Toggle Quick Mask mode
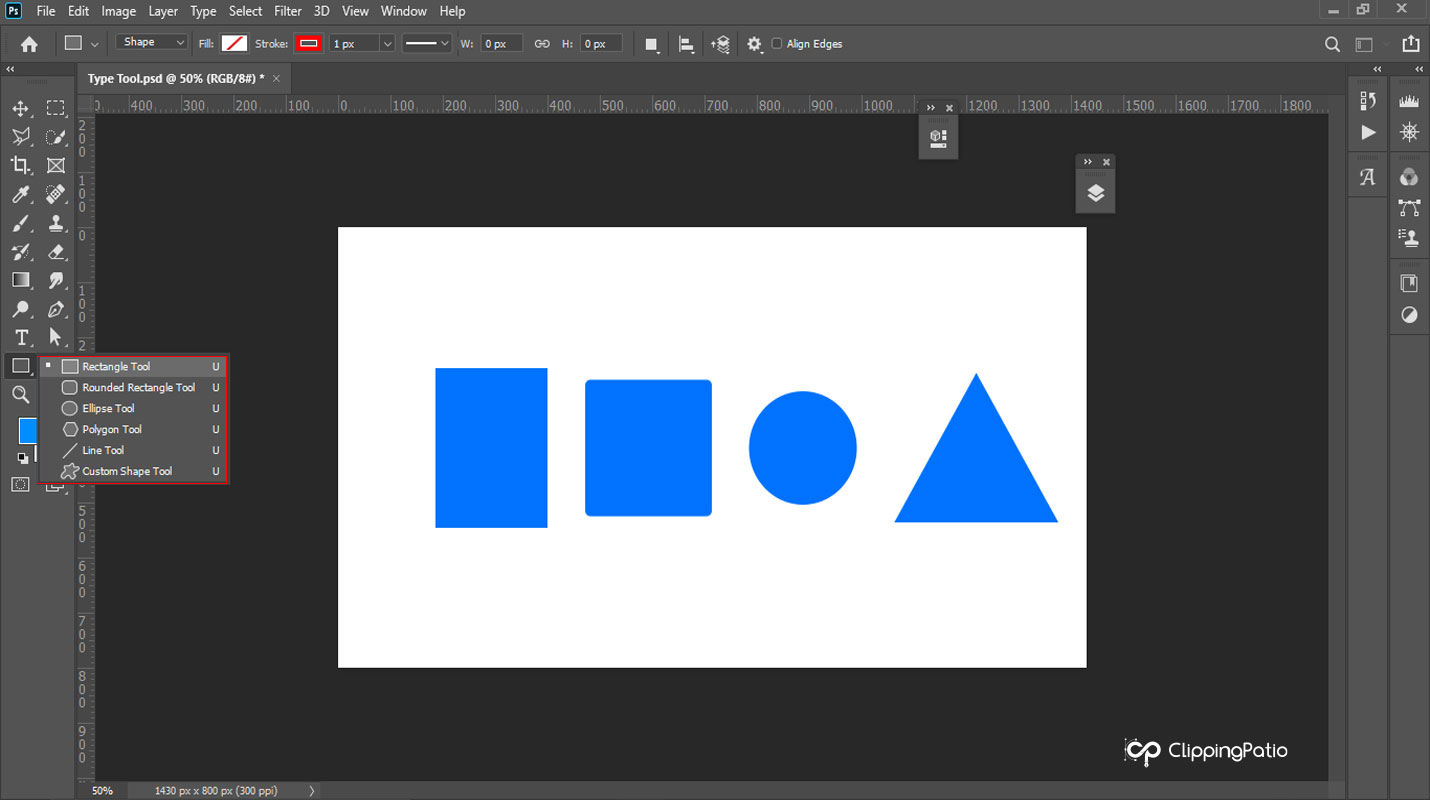Screen dimensions: 1430x800 pyautogui.click(x=21, y=484)
